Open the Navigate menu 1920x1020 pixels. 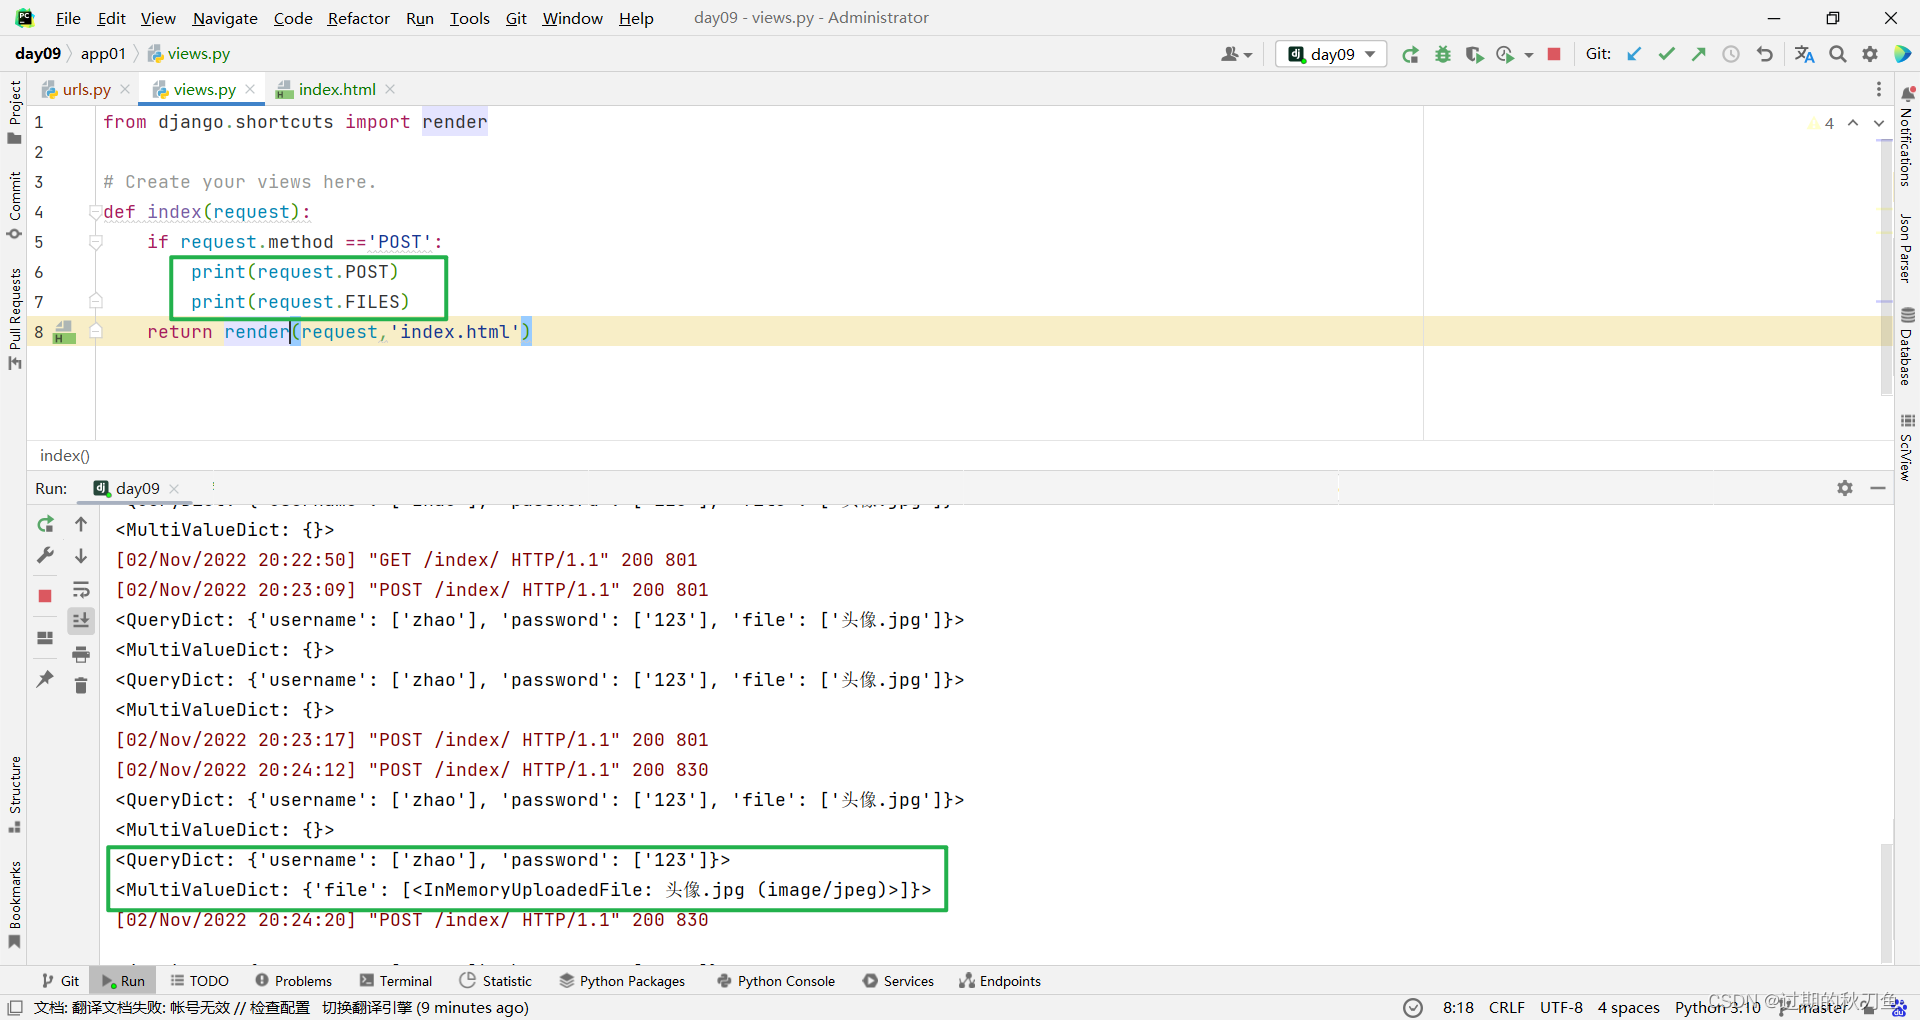[x=225, y=18]
